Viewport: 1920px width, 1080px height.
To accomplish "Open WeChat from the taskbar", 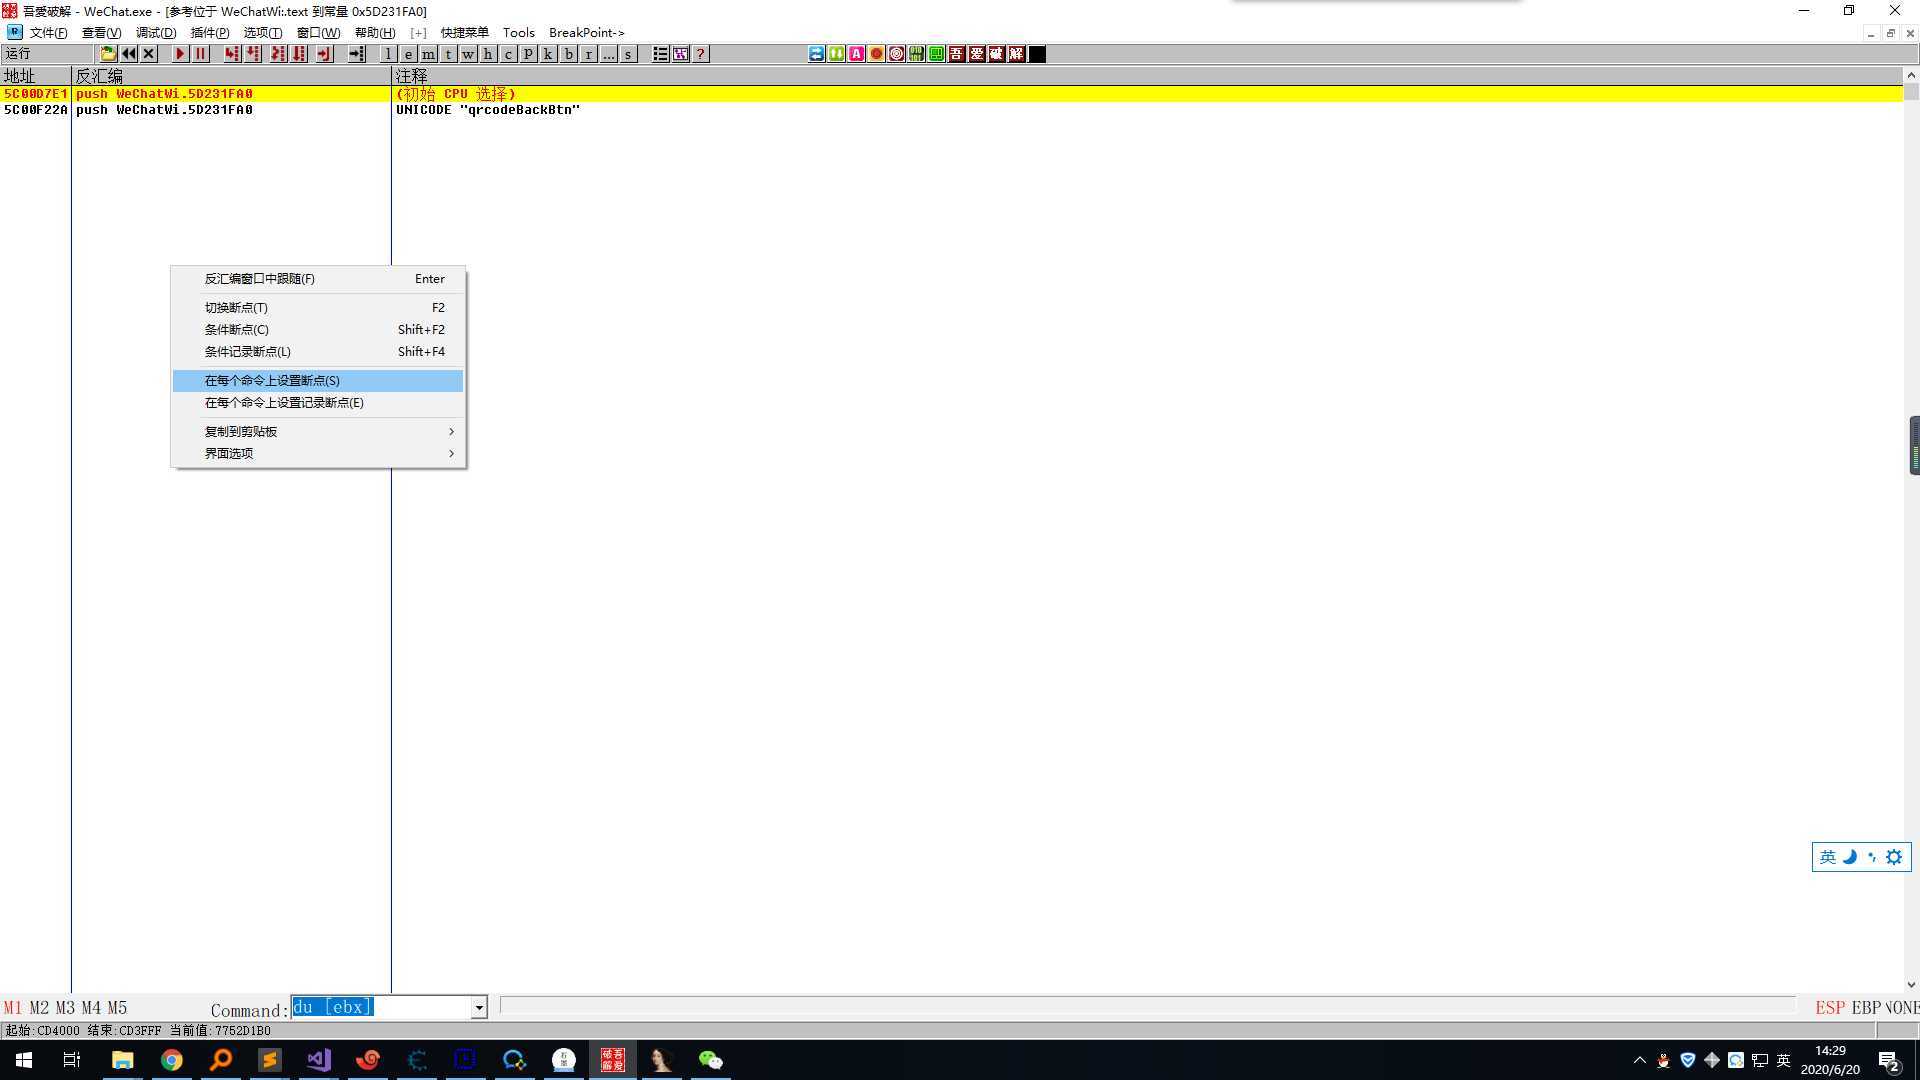I will (710, 1060).
